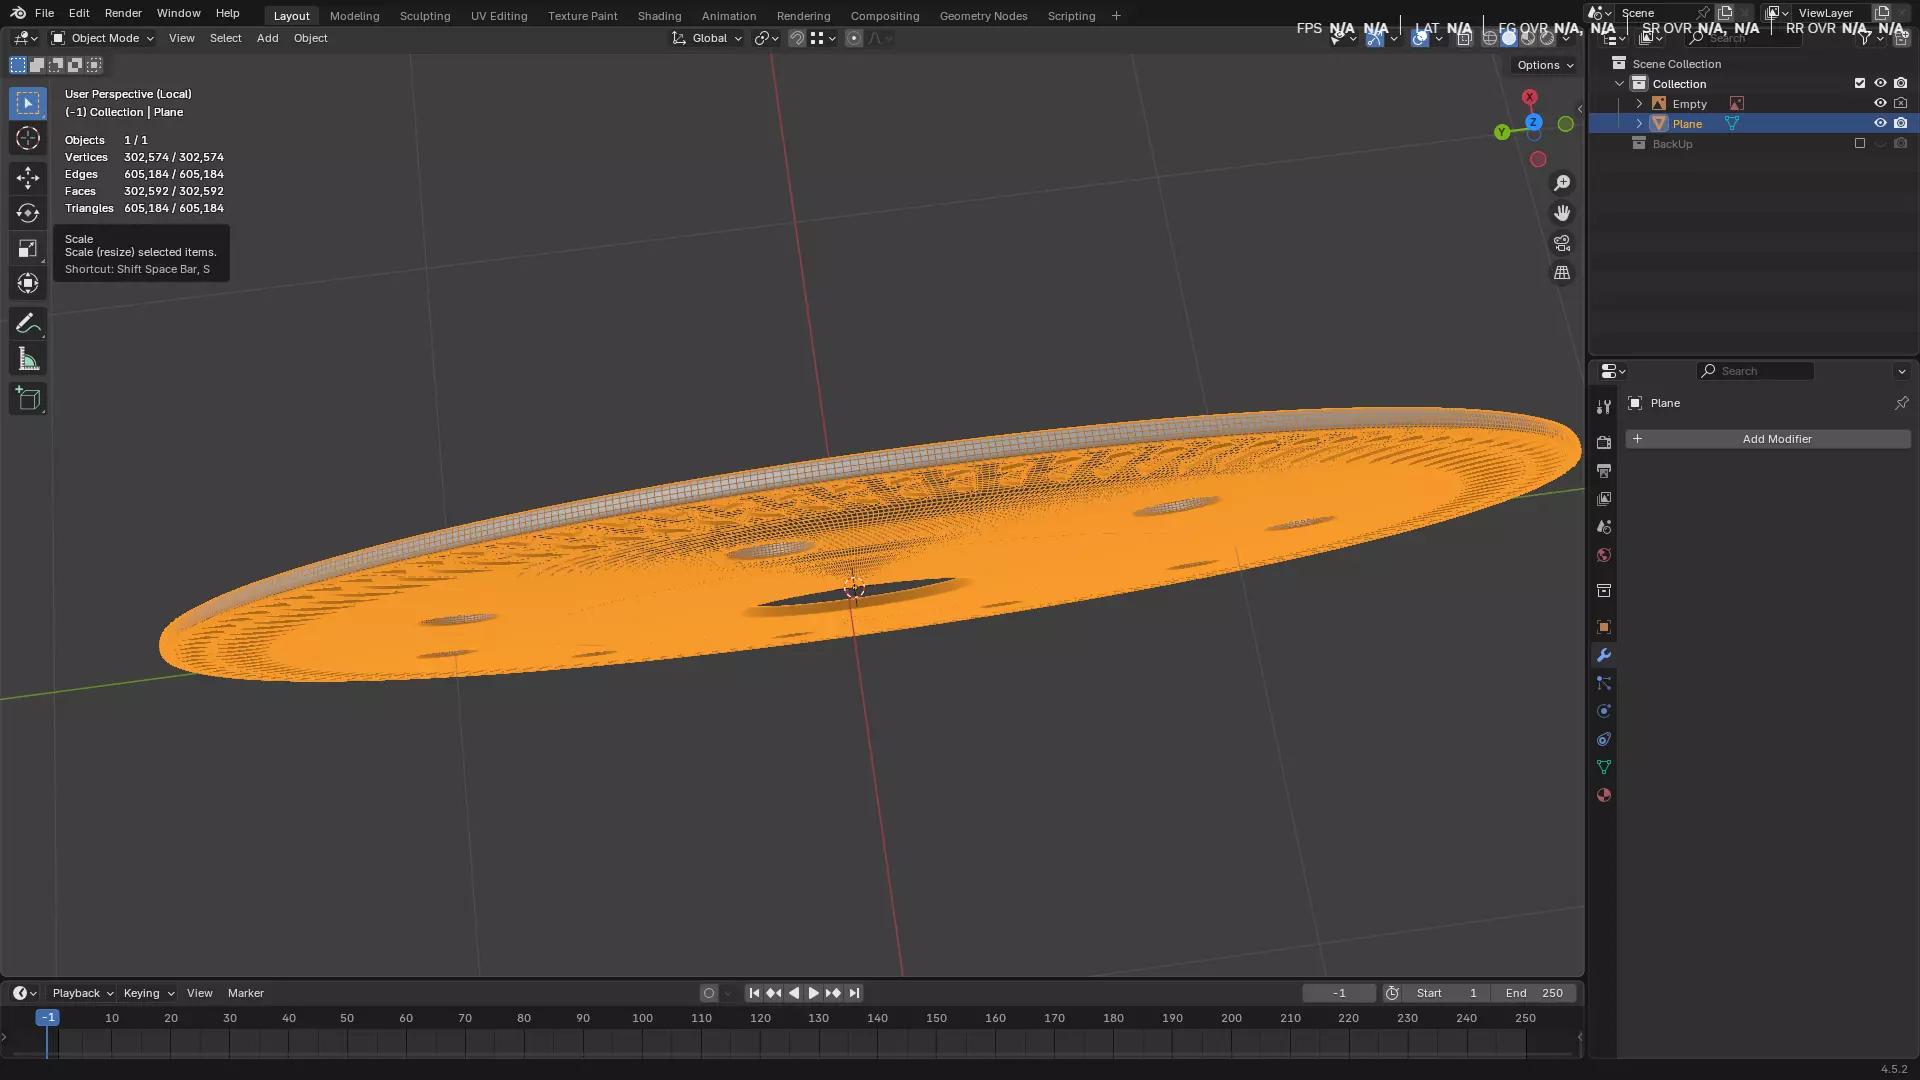Viewport: 1920px width, 1080px height.
Task: Toggle pin on Plane properties panel
Action: click(1901, 403)
